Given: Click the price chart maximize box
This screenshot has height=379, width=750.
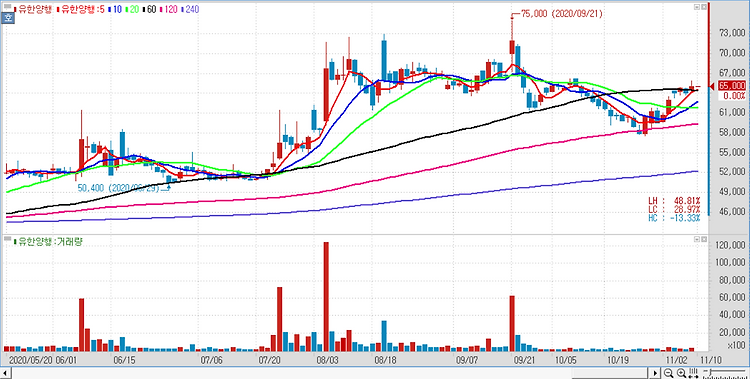Looking at the screenshot, I should point(696,8).
